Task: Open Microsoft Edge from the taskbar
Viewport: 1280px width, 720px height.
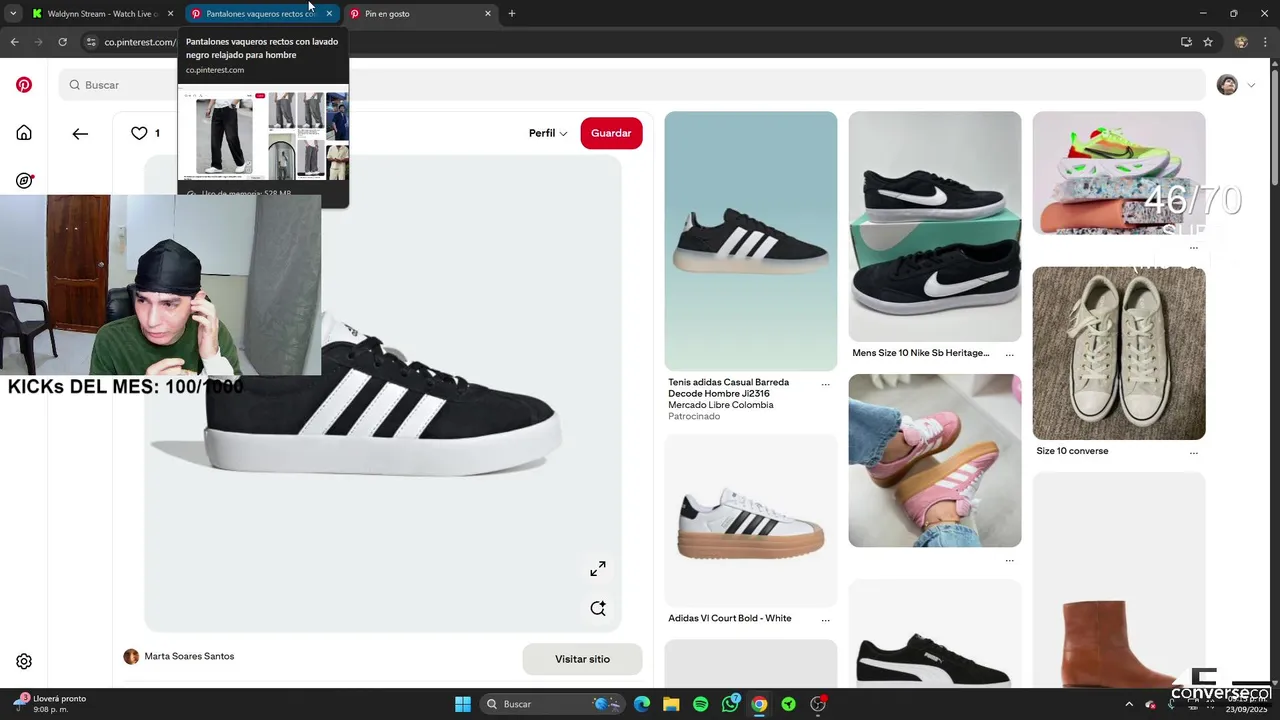Action: click(642, 704)
